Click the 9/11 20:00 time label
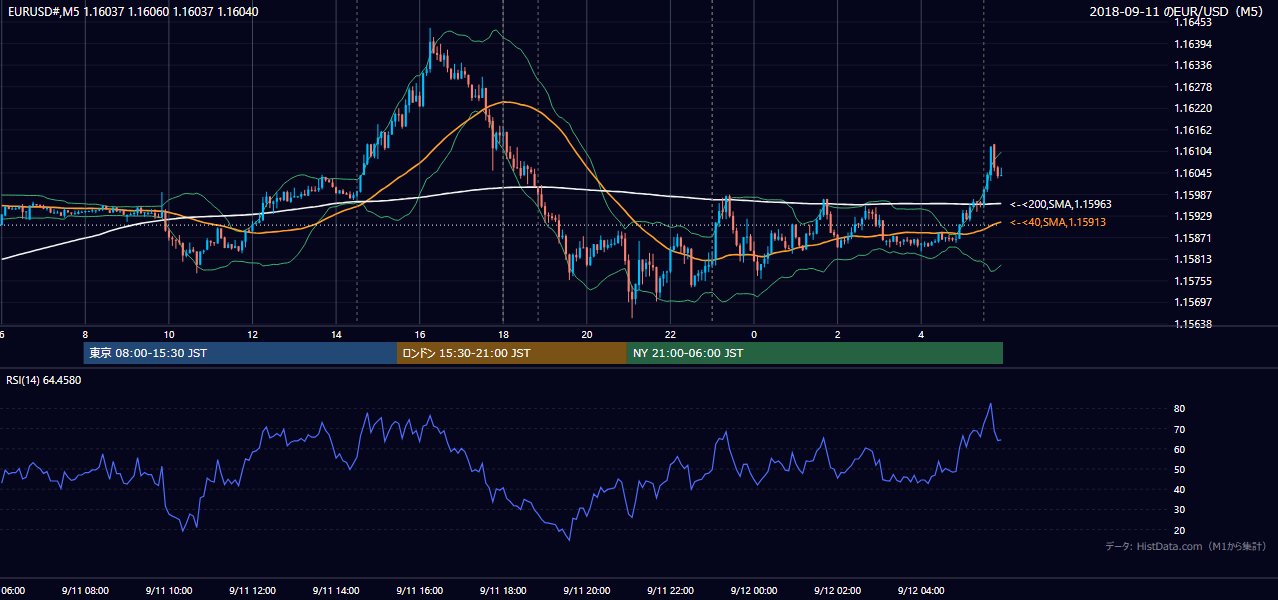The image size is (1278, 600). [x=587, y=591]
